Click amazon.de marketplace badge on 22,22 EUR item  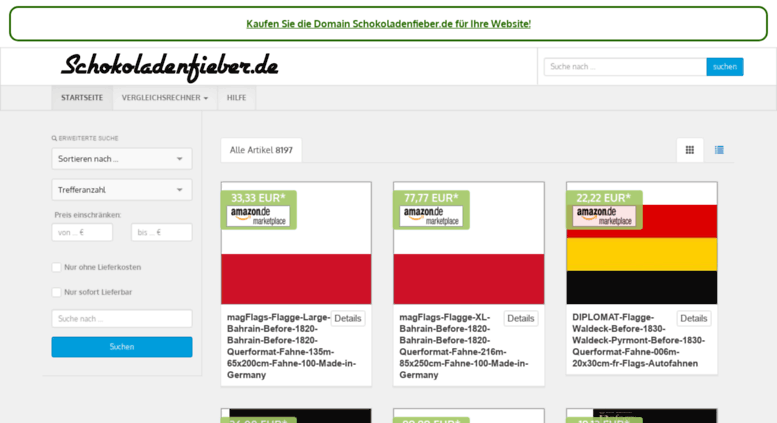click(x=604, y=216)
